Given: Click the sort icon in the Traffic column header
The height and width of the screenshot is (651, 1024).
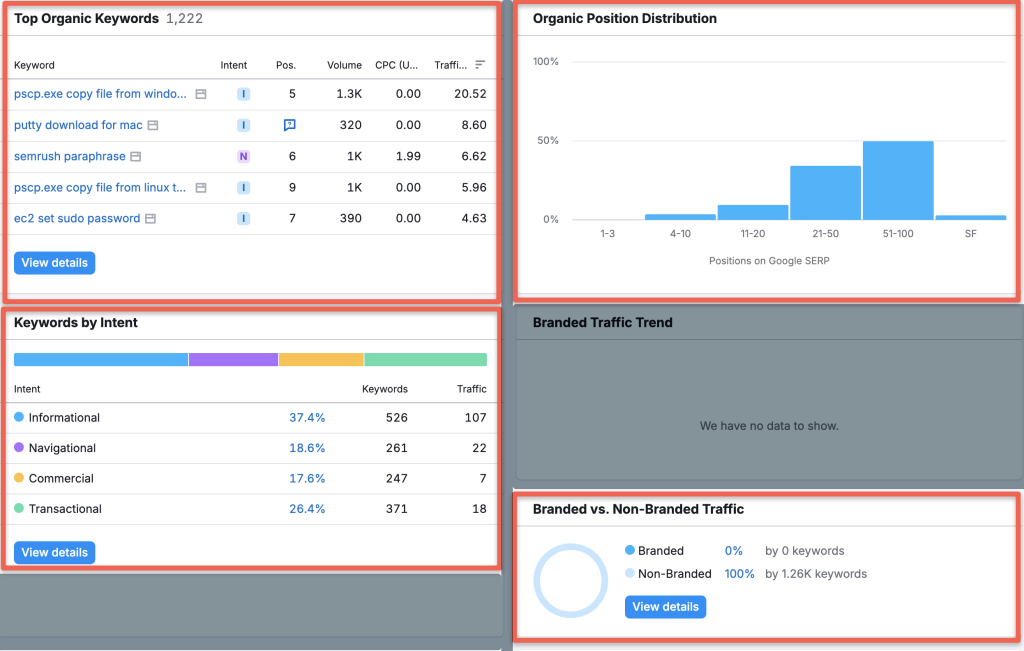Looking at the screenshot, I should click(478, 64).
